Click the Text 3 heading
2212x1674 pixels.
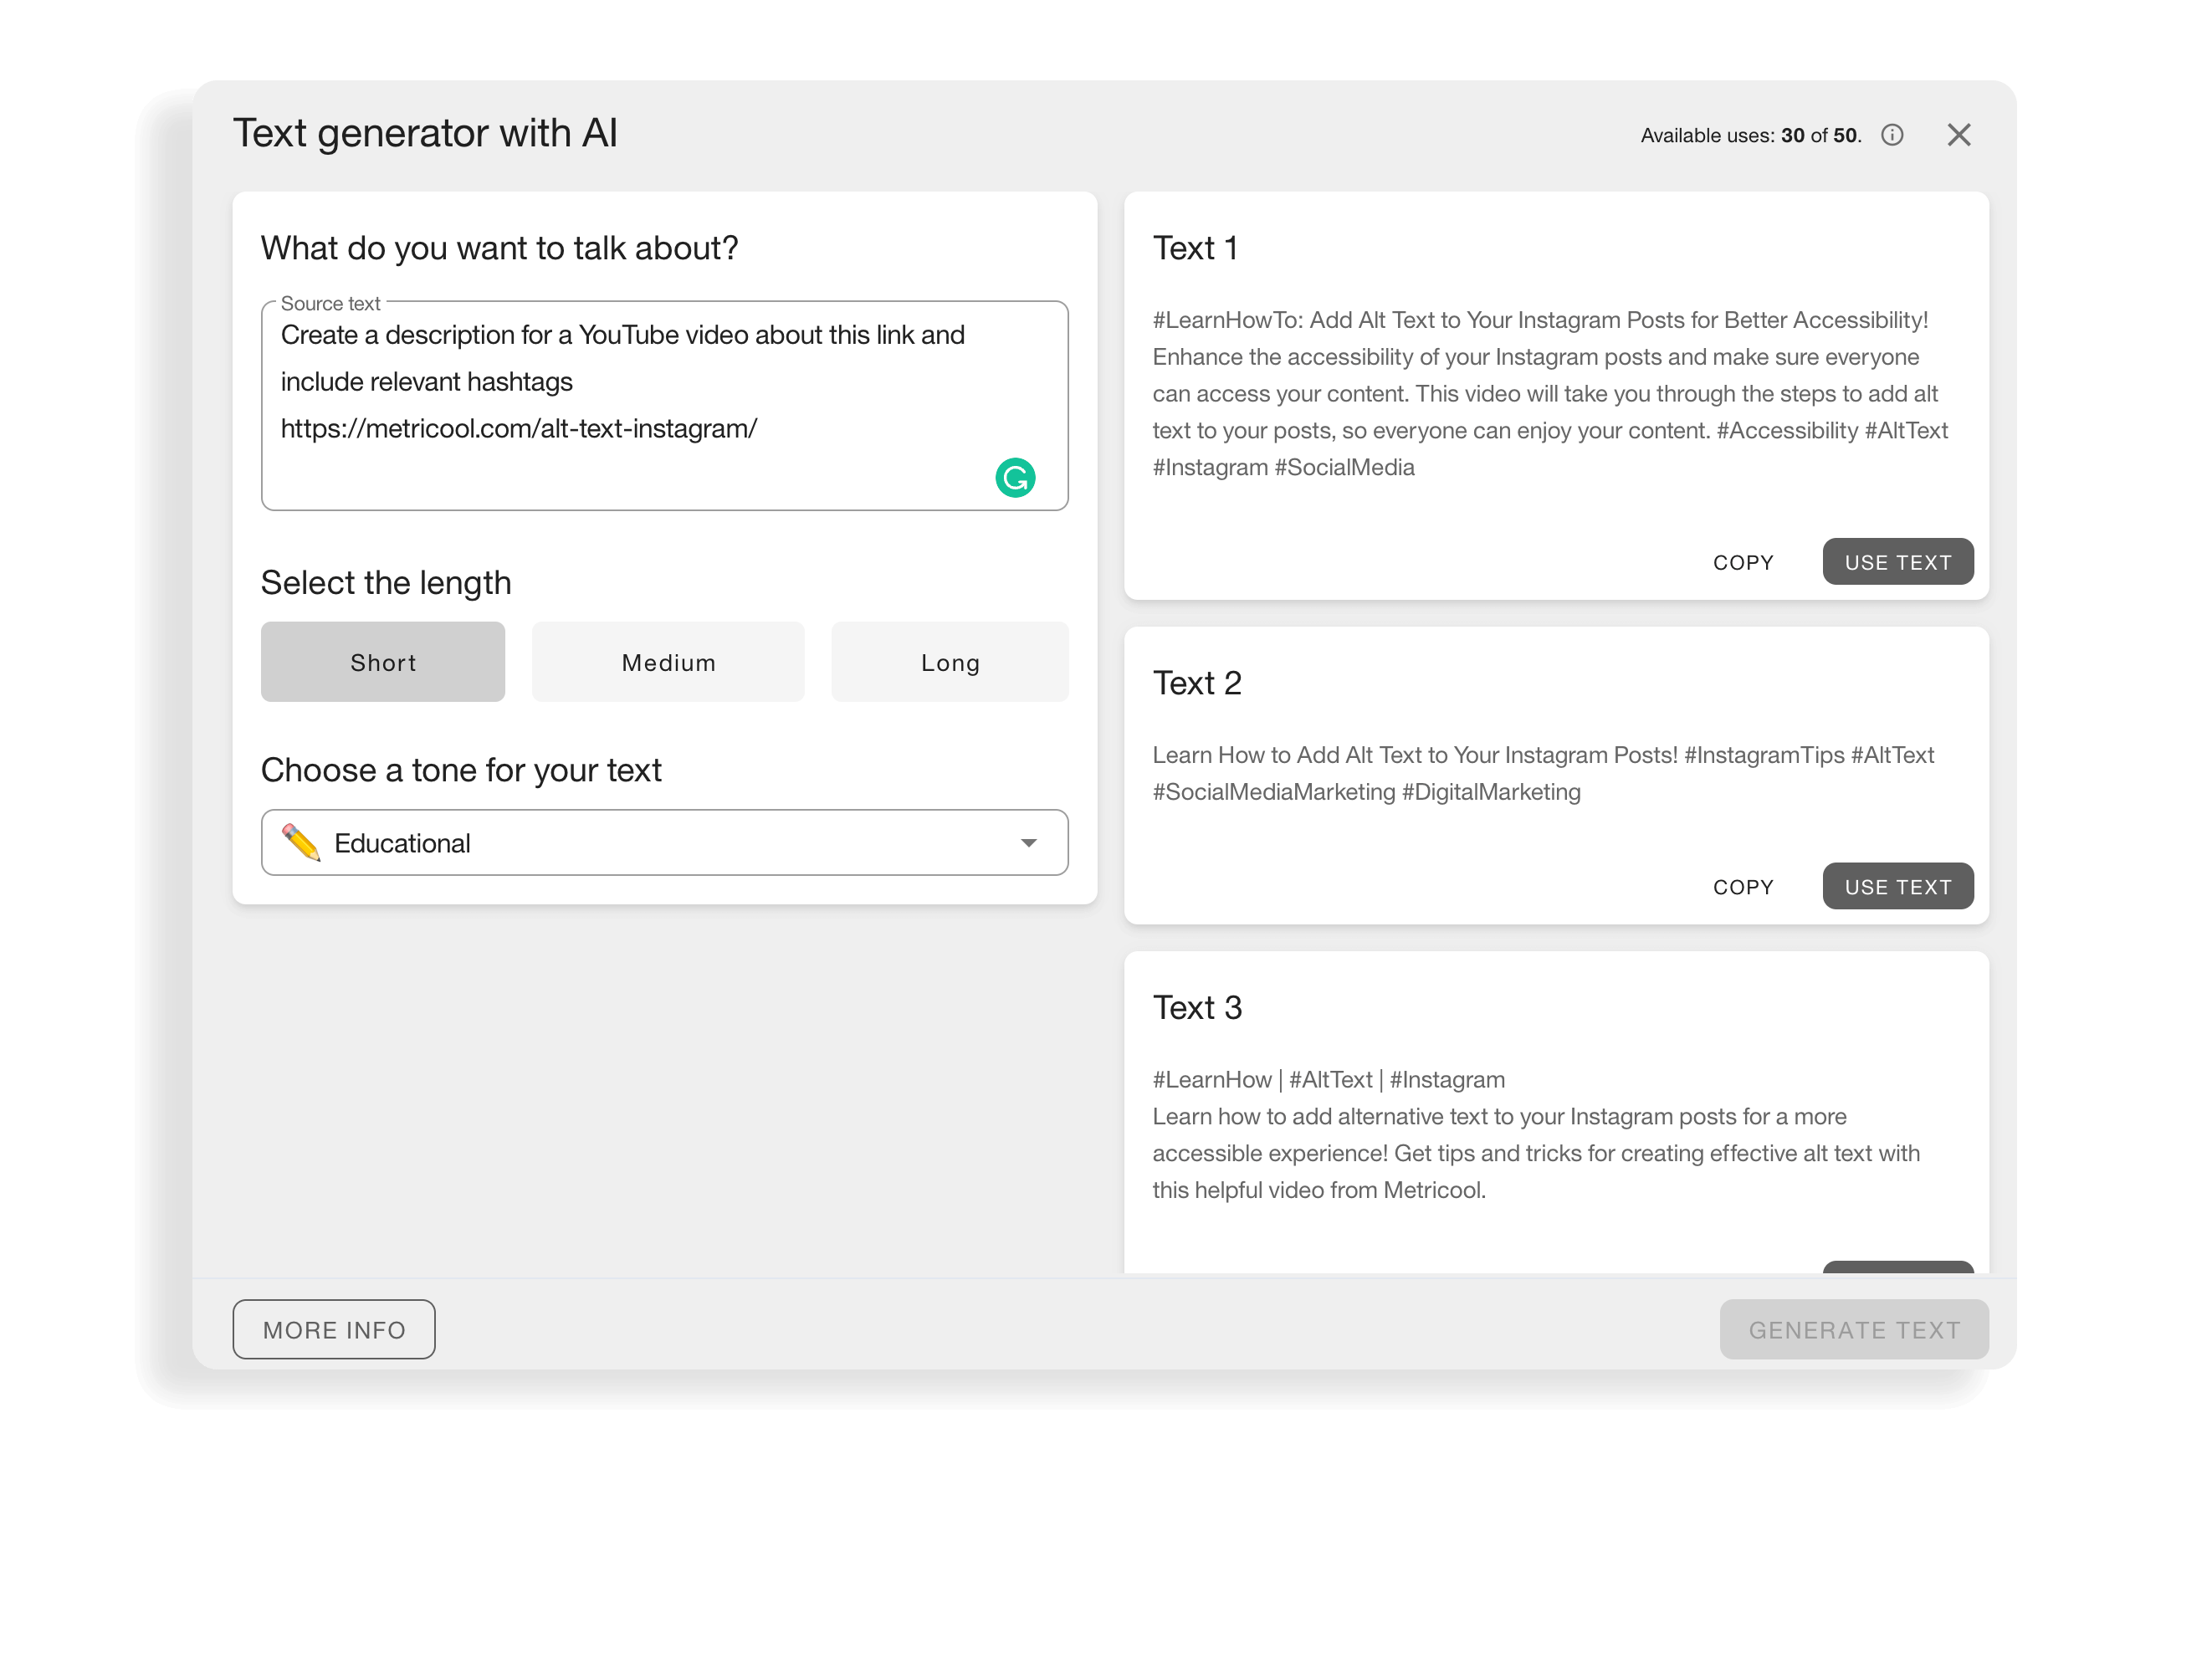(x=1197, y=1008)
